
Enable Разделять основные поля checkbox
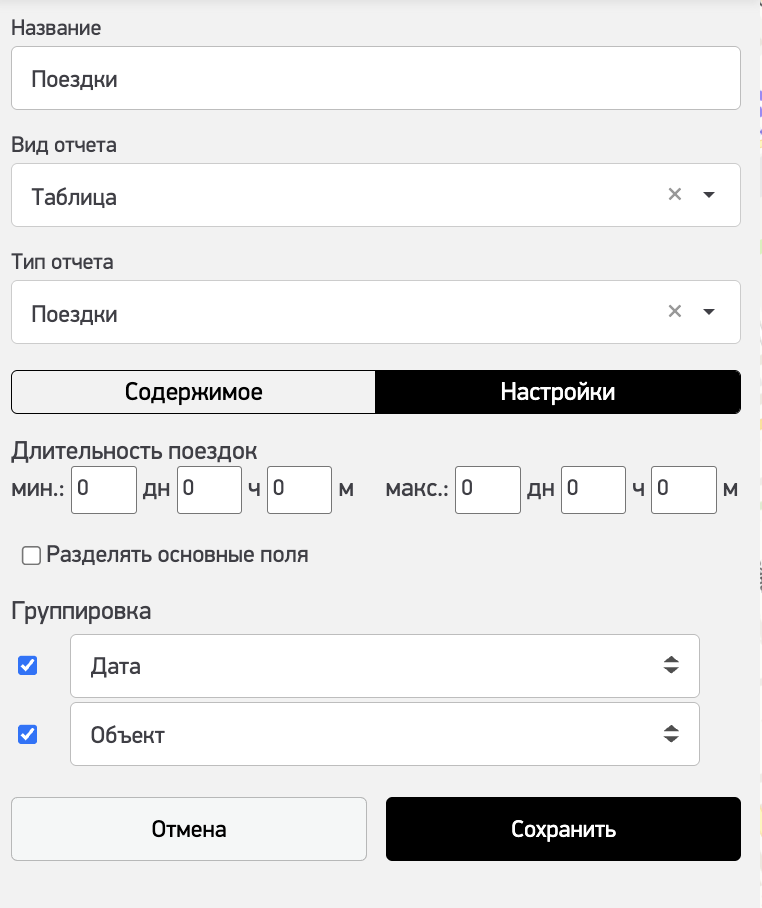(x=31, y=555)
